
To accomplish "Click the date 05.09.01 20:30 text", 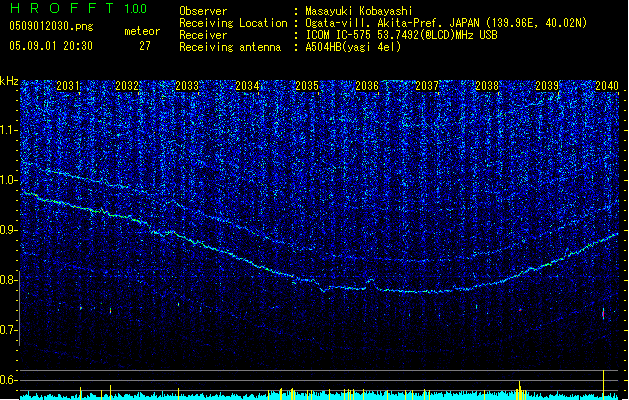I will pos(50,46).
